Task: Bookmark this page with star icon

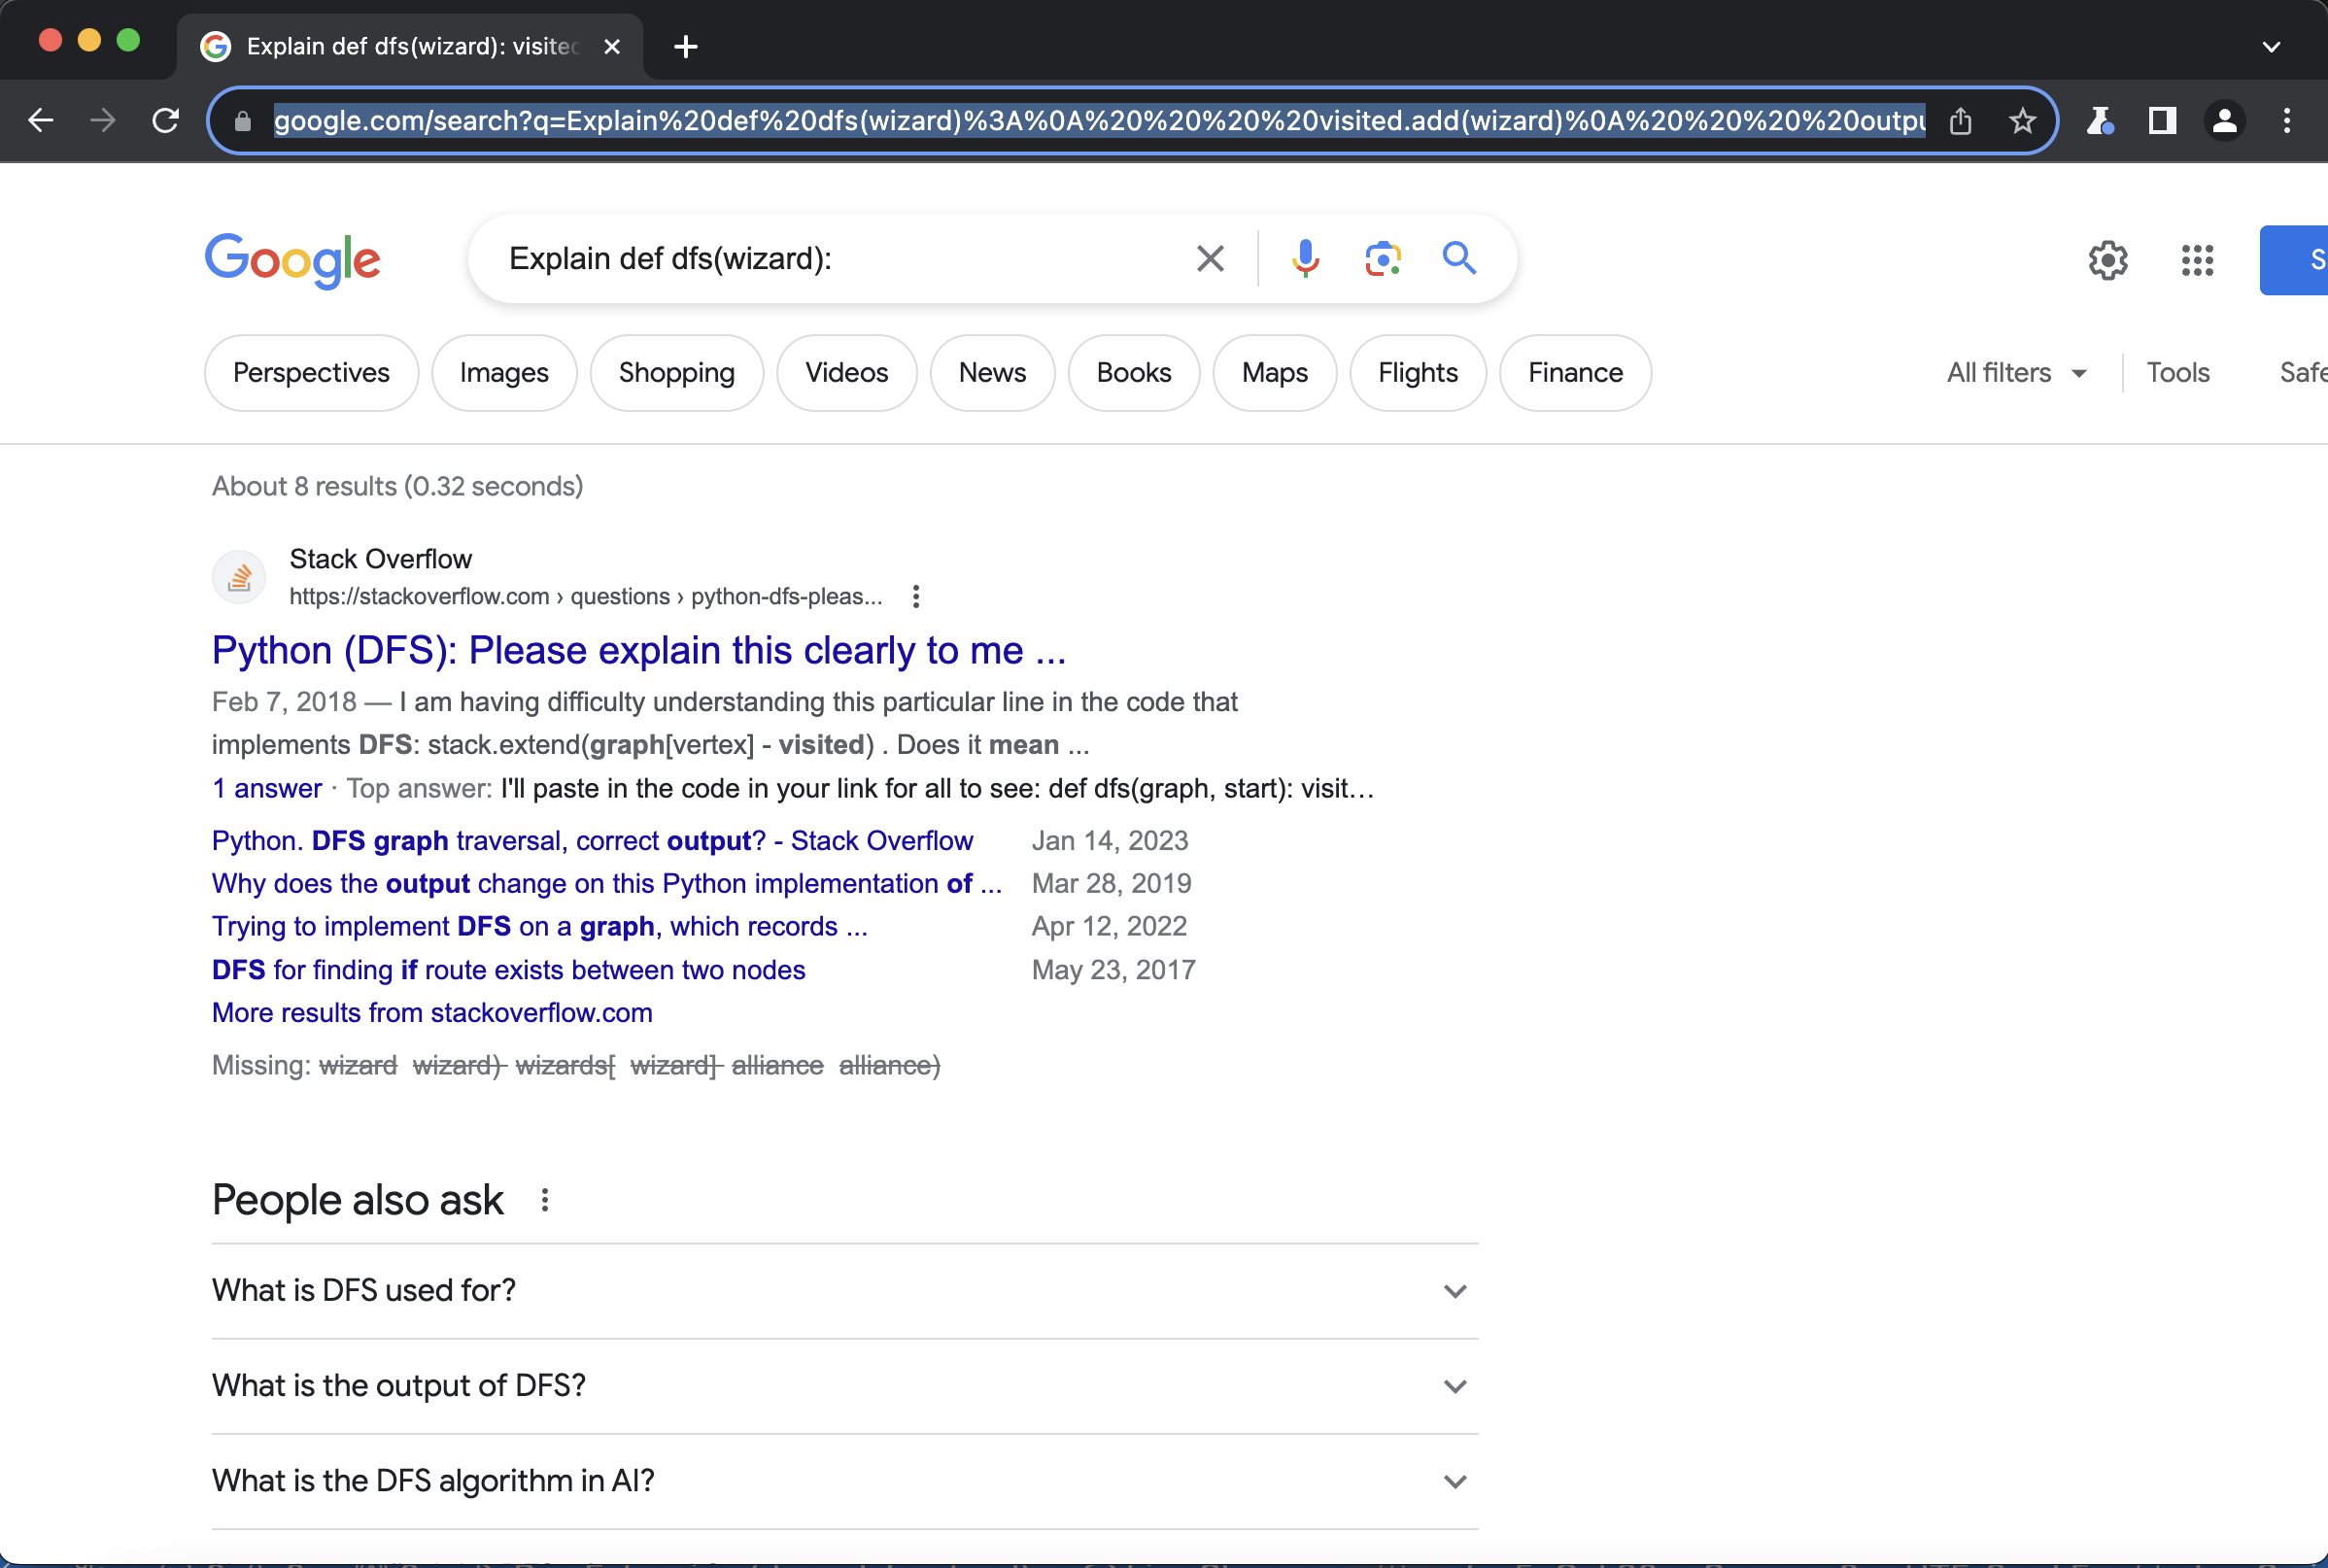Action: click(x=2022, y=121)
